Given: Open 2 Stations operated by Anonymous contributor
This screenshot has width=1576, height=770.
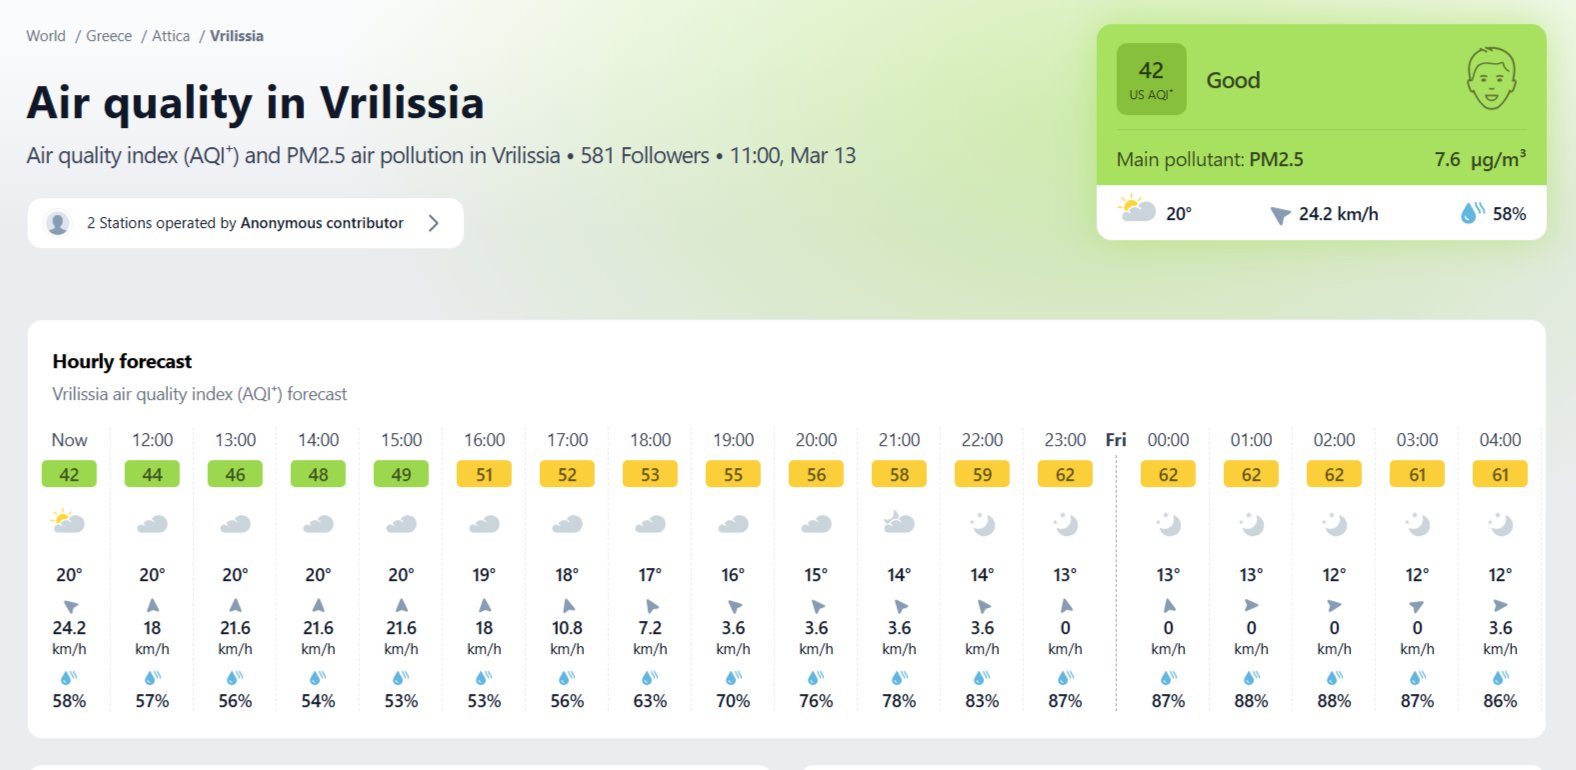Looking at the screenshot, I should pyautogui.click(x=245, y=223).
